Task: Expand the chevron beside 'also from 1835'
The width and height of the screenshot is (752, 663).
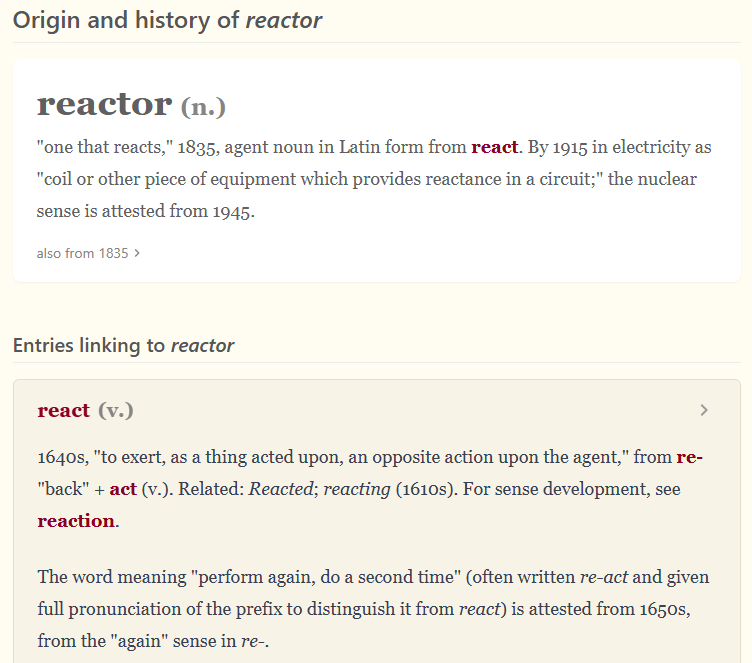Action: pos(137,253)
